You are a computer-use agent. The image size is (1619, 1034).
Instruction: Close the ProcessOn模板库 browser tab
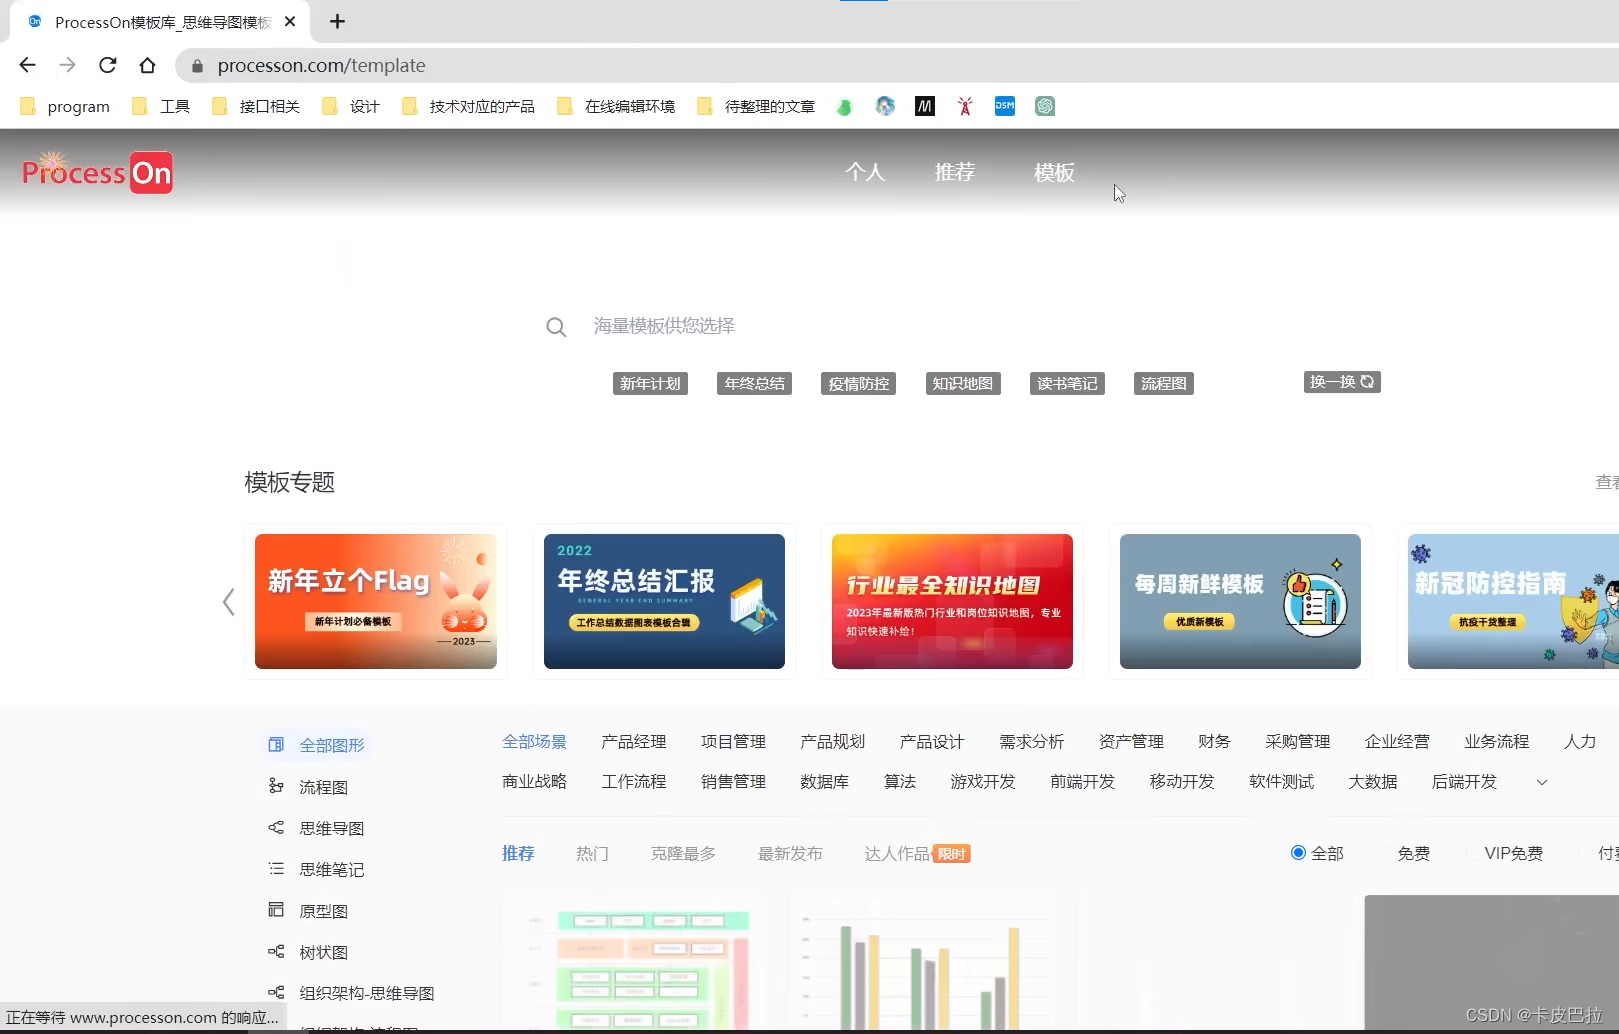[x=290, y=21]
